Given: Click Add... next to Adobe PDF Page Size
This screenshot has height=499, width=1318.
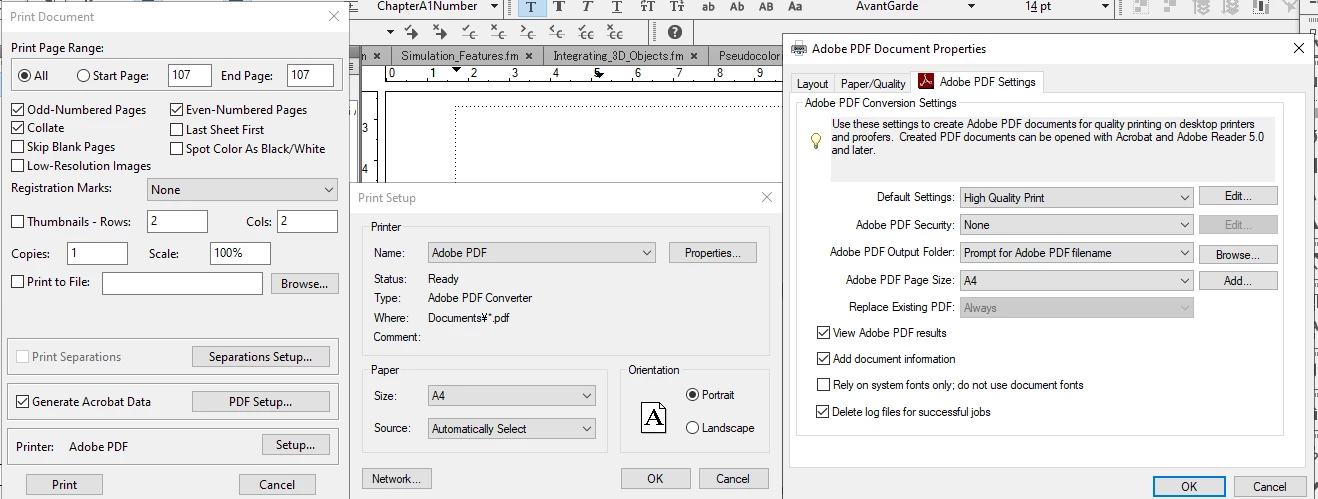Looking at the screenshot, I should [1238, 281].
